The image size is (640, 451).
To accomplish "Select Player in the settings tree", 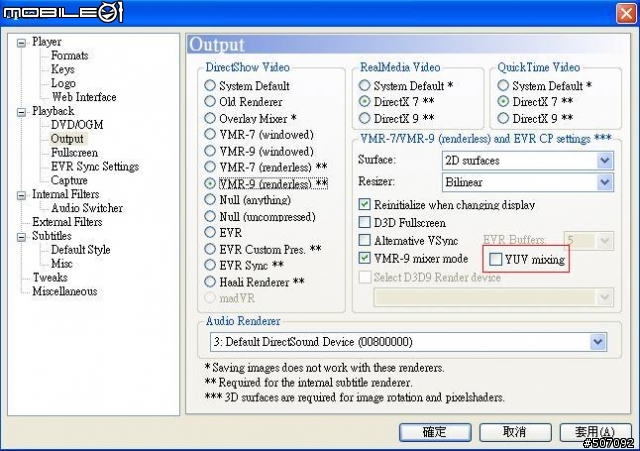I will point(47,42).
